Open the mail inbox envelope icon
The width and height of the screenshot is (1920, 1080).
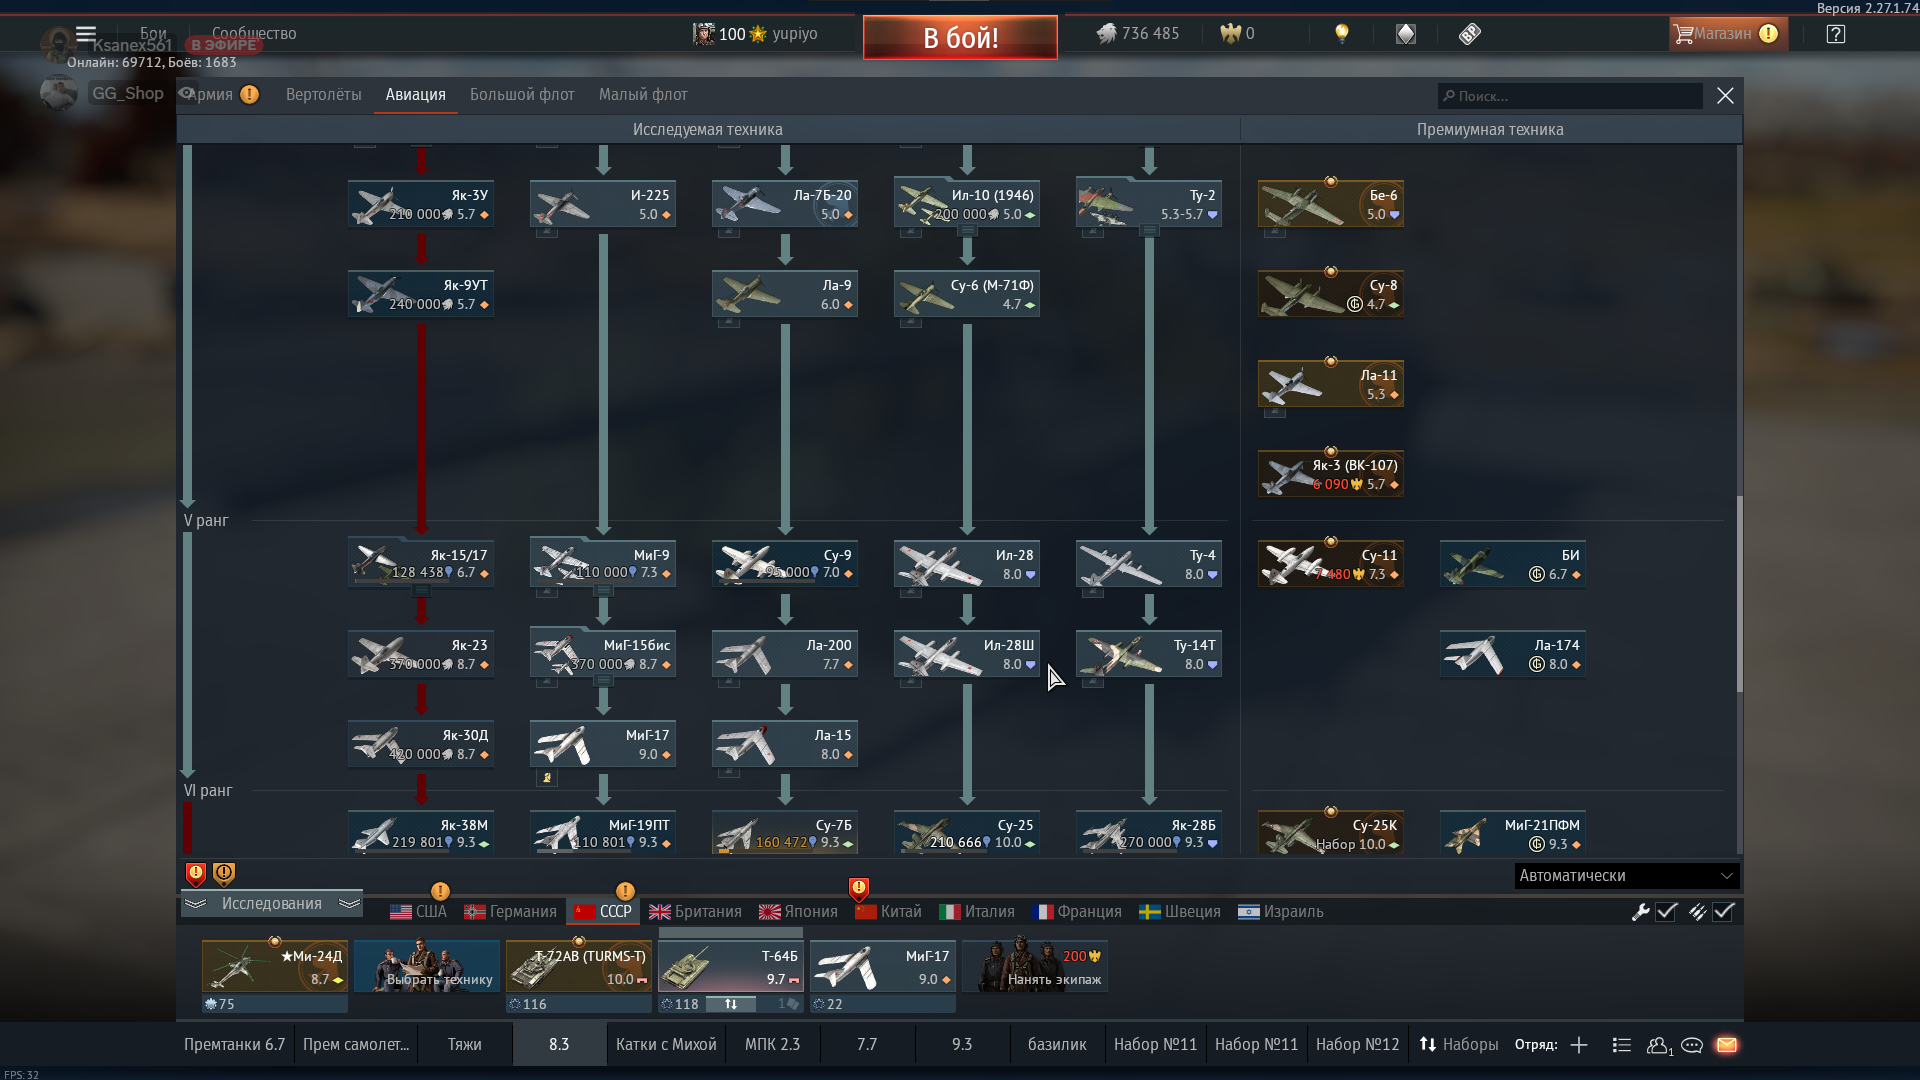(x=1727, y=1045)
